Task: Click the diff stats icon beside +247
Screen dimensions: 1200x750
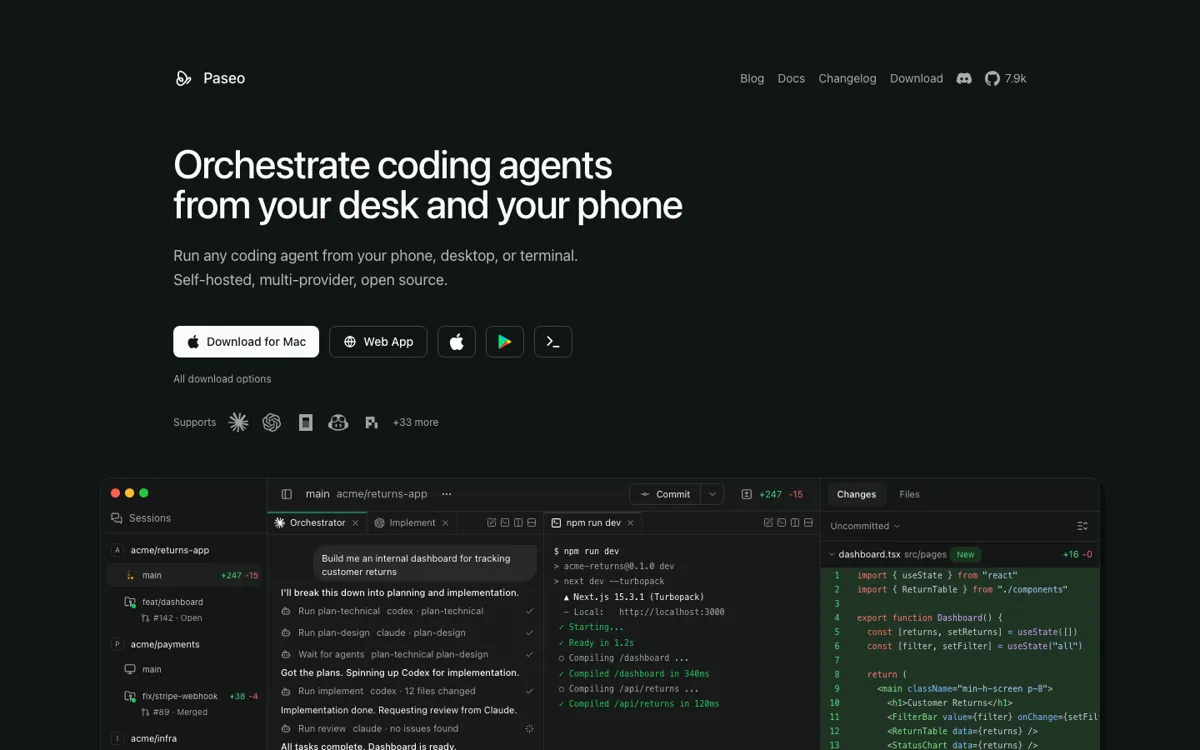Action: [x=747, y=494]
